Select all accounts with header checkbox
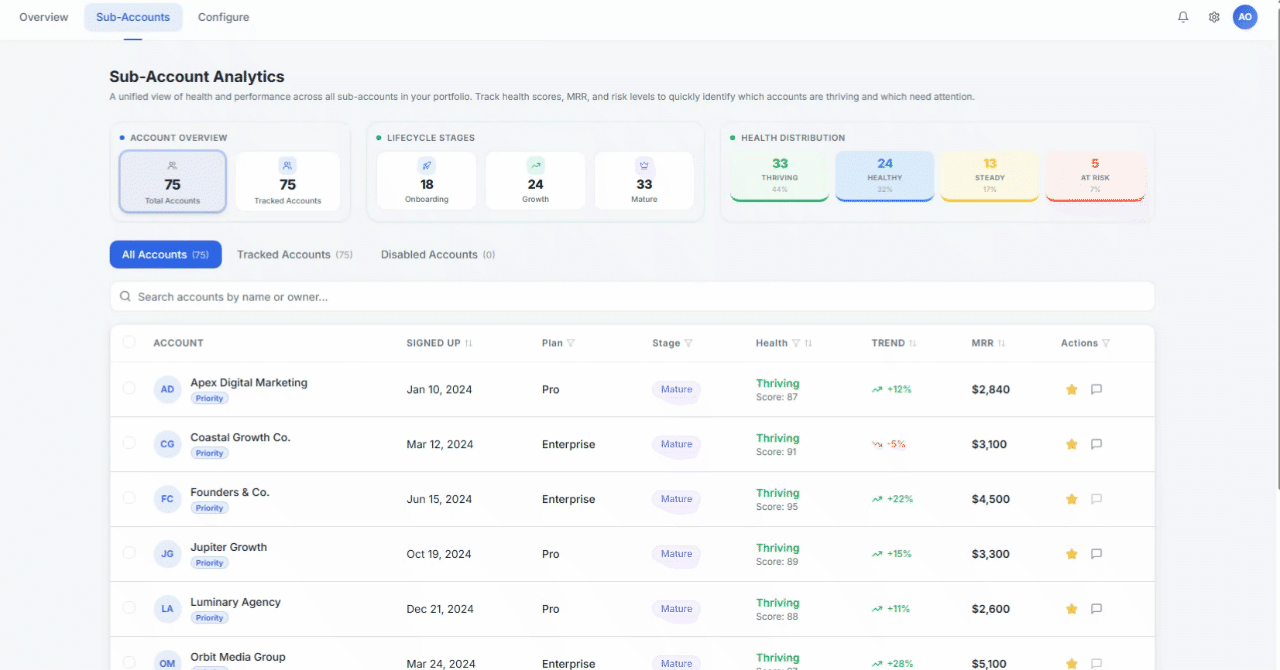This screenshot has width=1280, height=670. click(129, 342)
